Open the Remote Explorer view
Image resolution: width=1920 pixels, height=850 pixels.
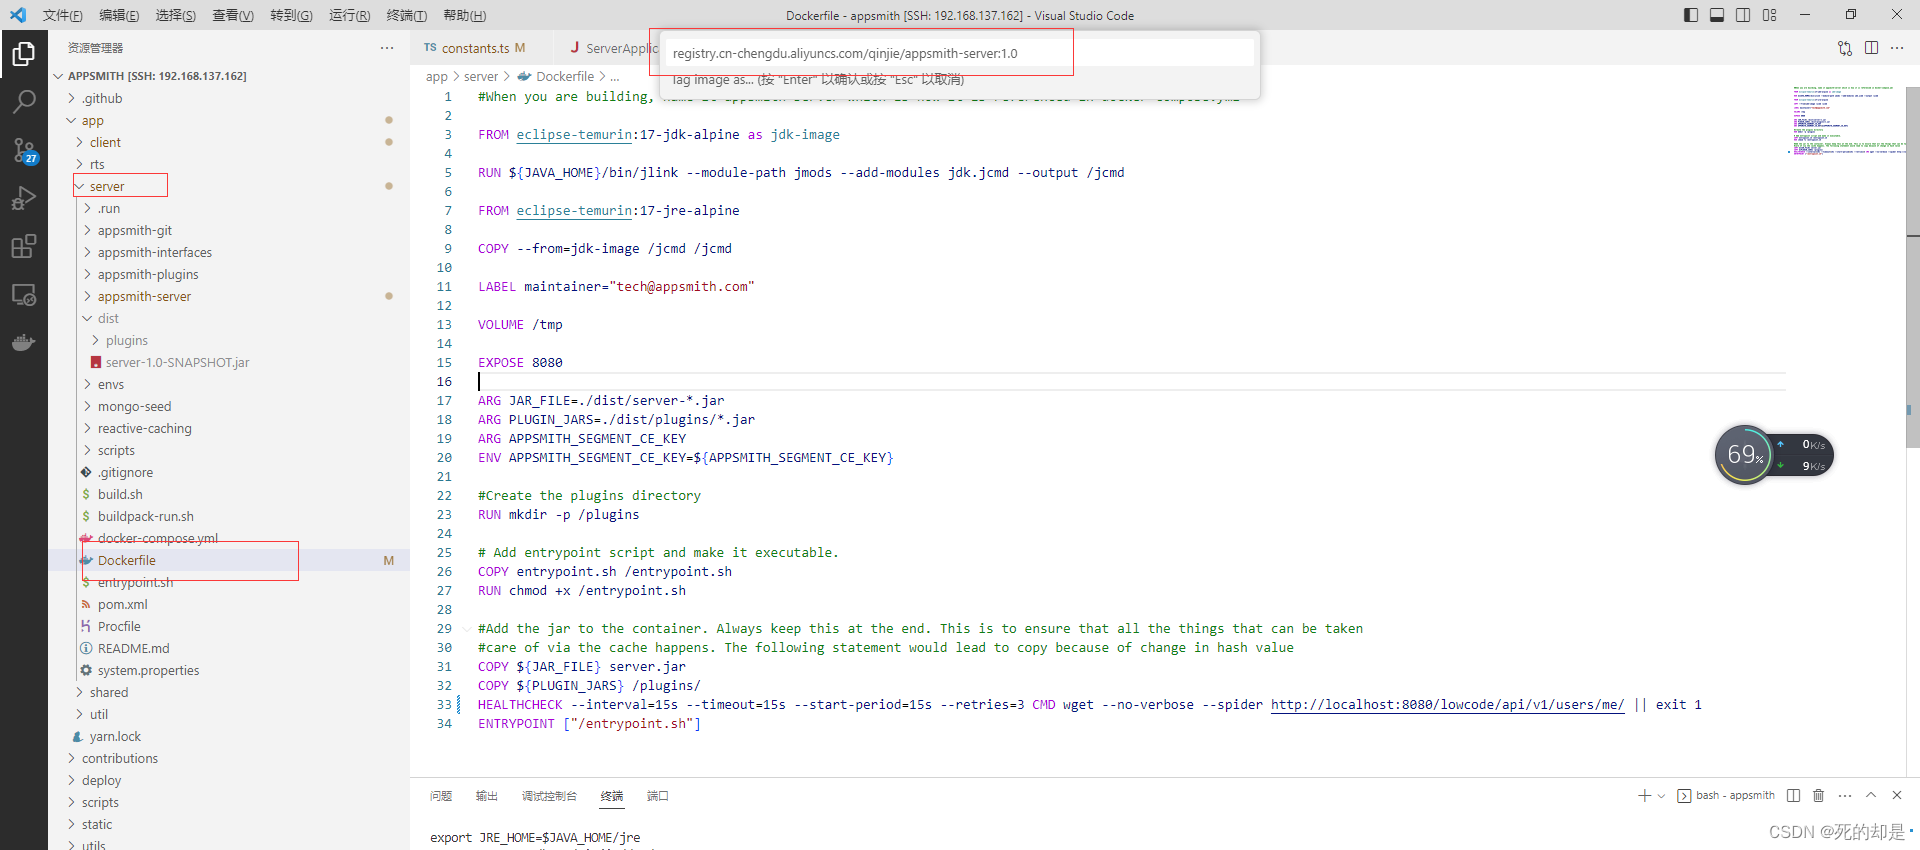23,294
